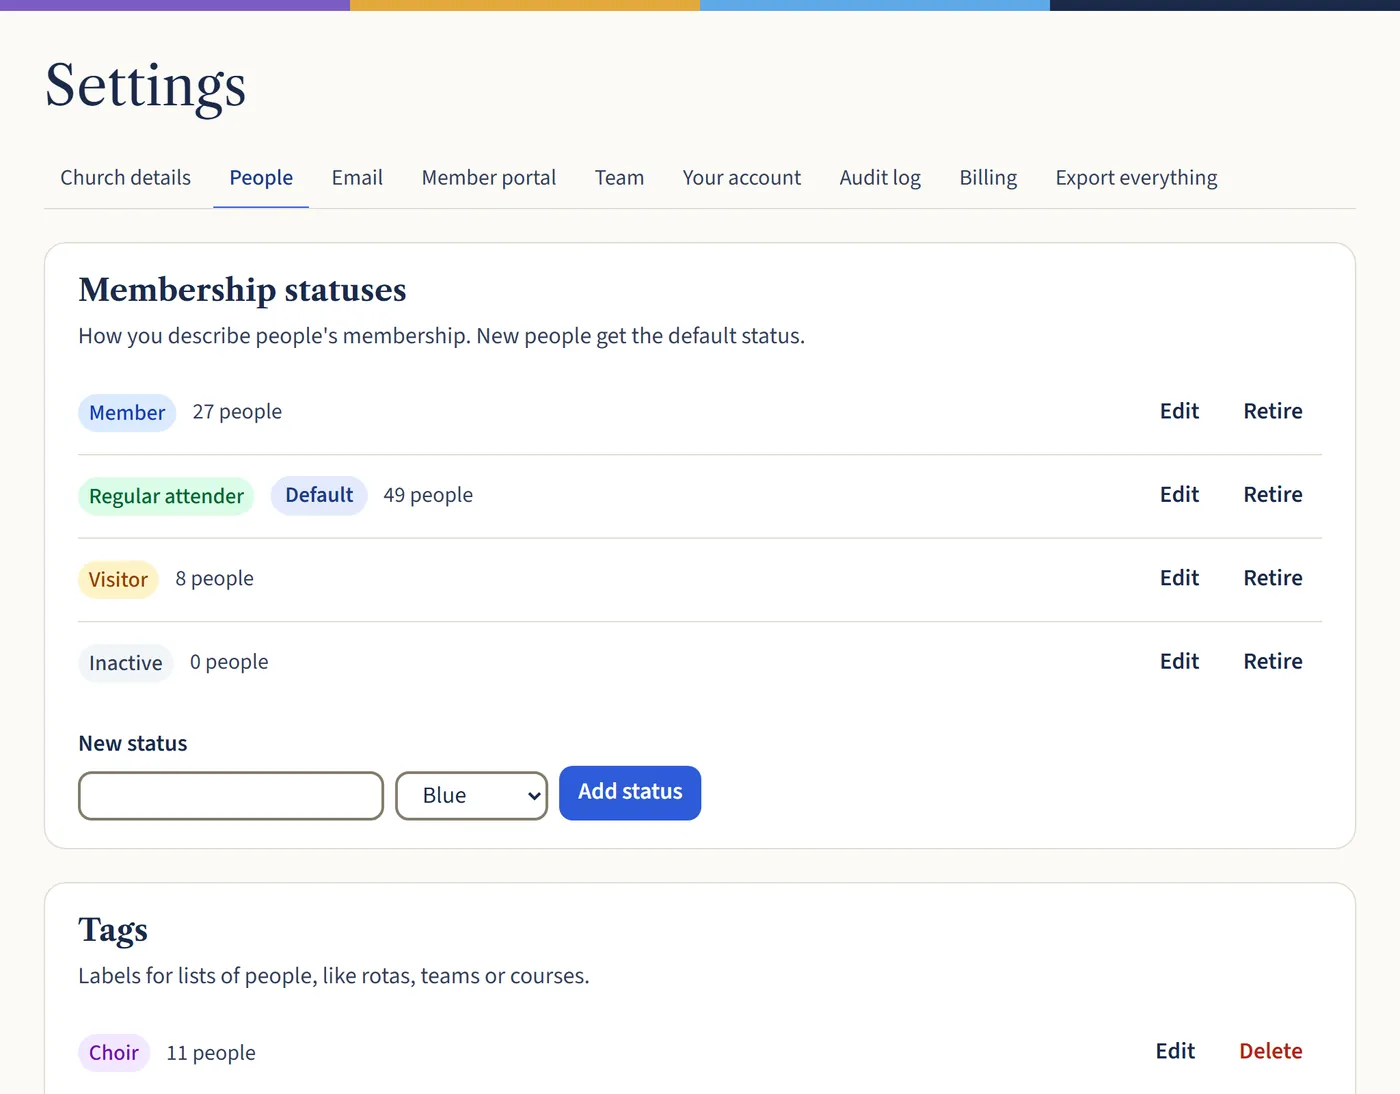
Task: Open the Billing tab
Action: (x=988, y=178)
